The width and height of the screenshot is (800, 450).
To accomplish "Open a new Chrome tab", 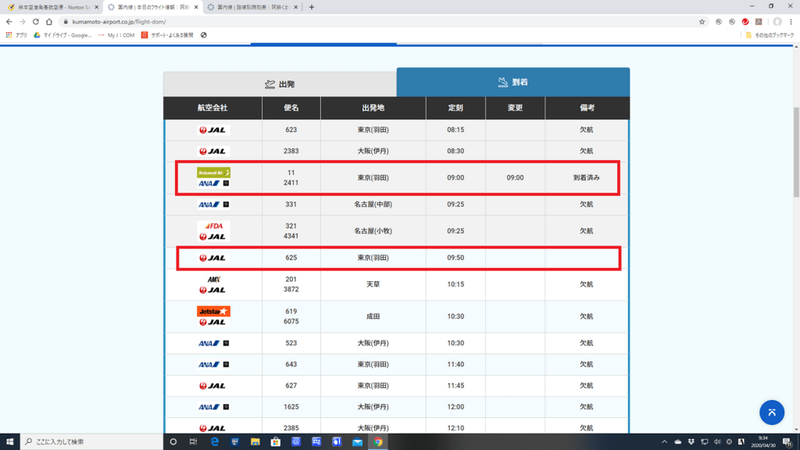I will point(311,7).
